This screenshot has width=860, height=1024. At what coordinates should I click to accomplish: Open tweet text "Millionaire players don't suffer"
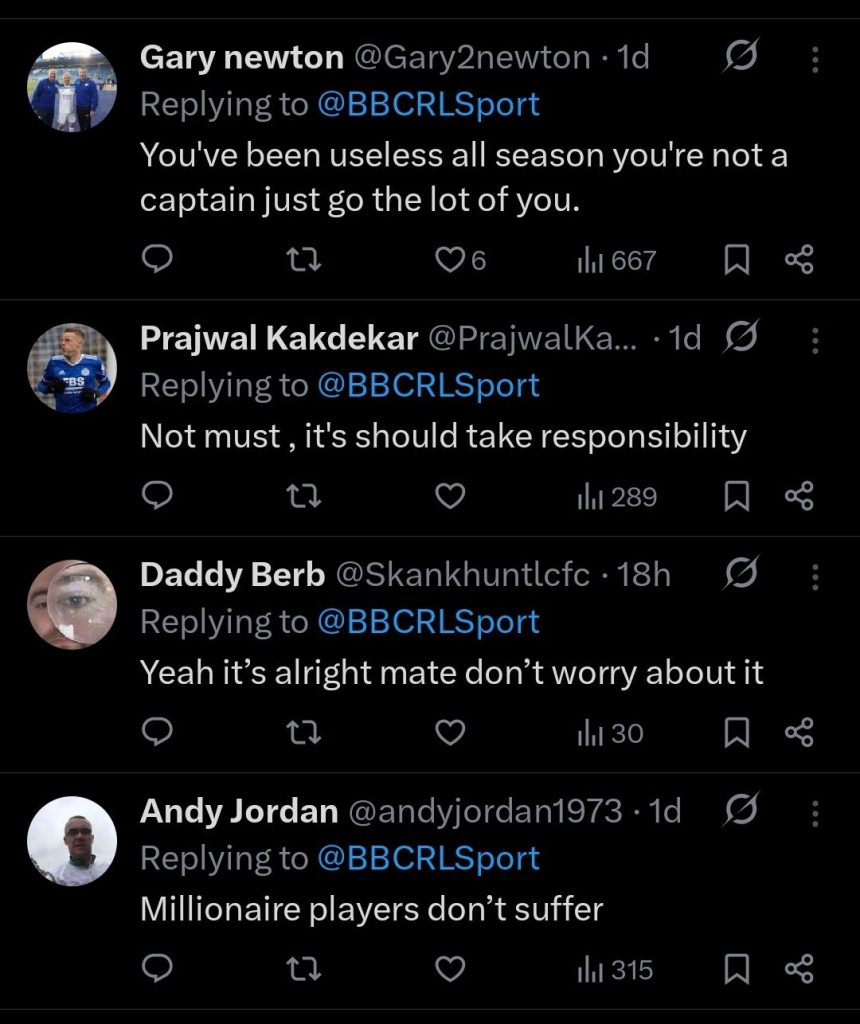click(371, 909)
